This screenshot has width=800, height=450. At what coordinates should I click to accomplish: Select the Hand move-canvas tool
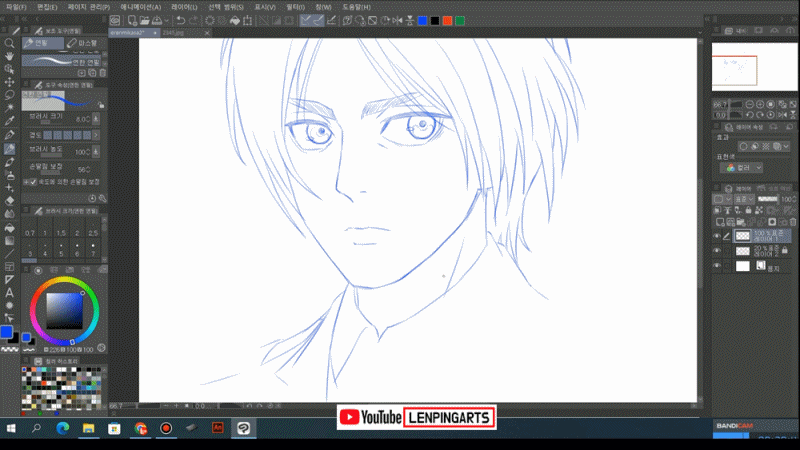point(9,56)
